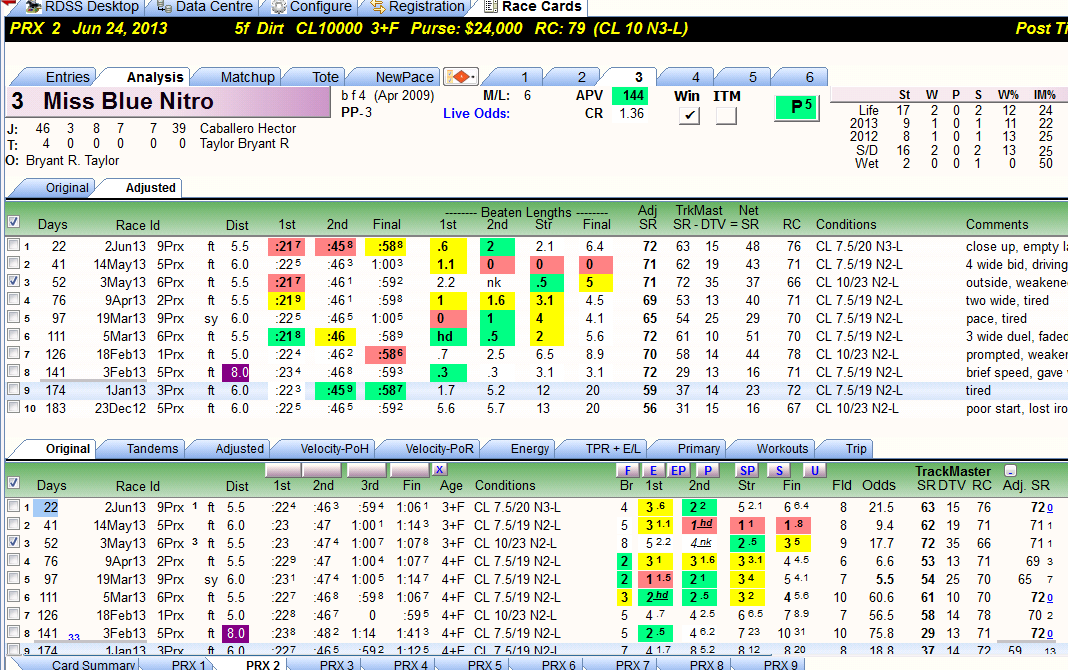This screenshot has height=670, width=1068.
Task: Click the blank button above the Fin column
Action: [x=410, y=470]
